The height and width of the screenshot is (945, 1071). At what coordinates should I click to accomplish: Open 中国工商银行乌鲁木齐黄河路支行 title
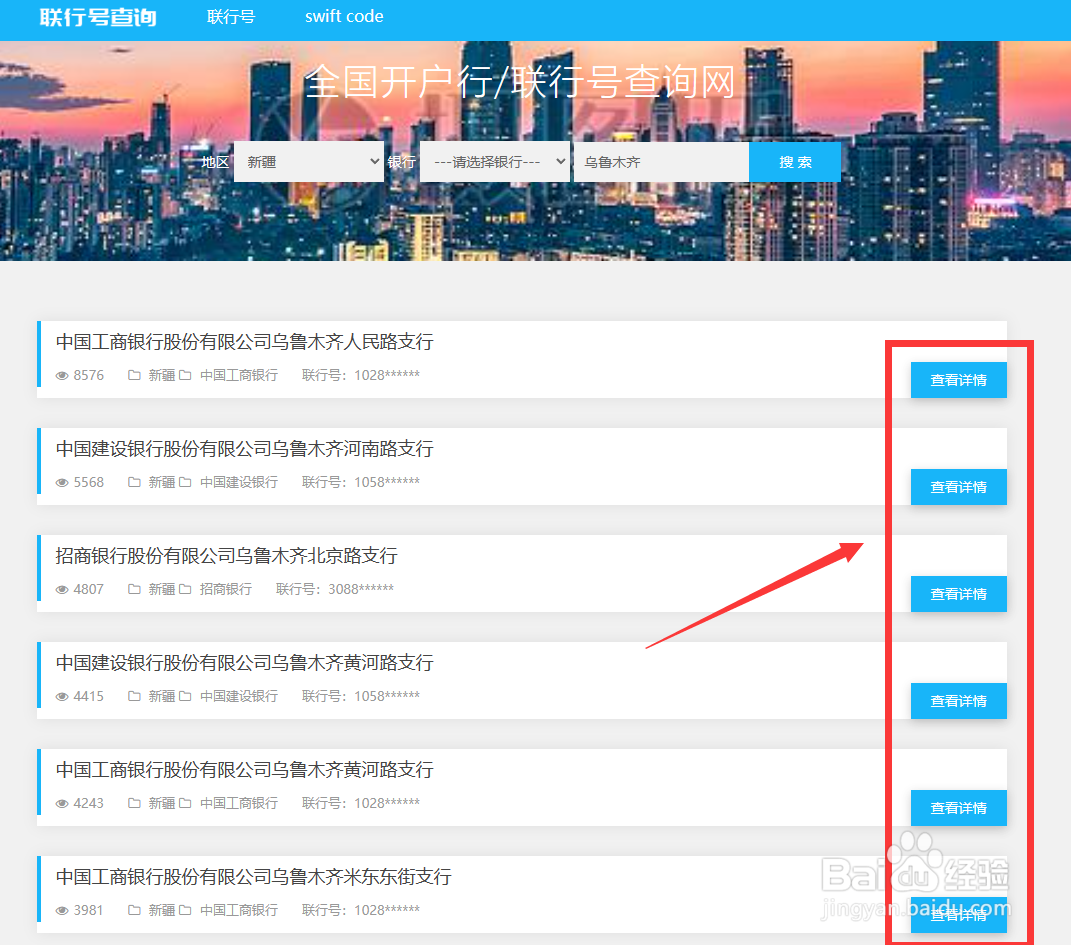245,770
